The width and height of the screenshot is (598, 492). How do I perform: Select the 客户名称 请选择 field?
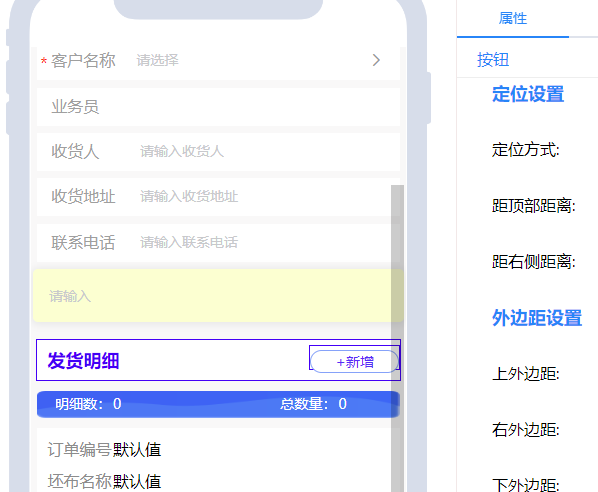(218, 61)
